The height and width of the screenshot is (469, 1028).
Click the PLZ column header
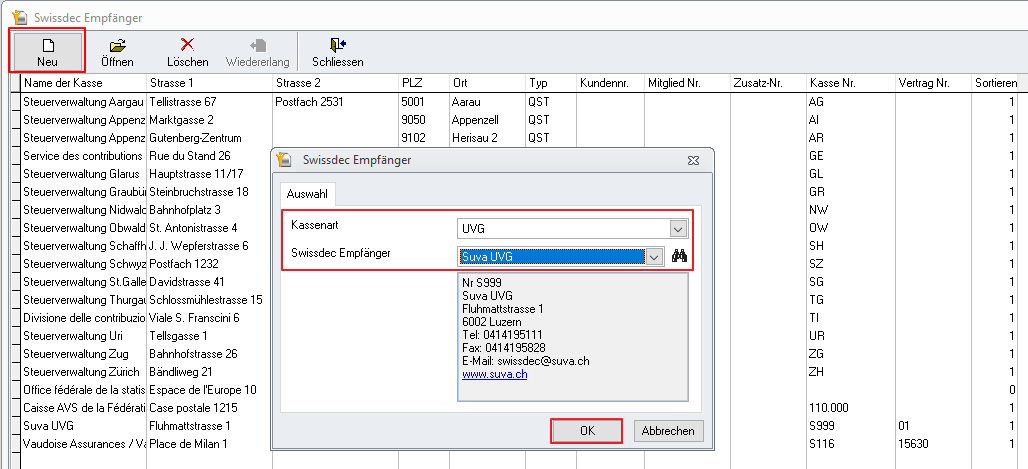tap(412, 82)
